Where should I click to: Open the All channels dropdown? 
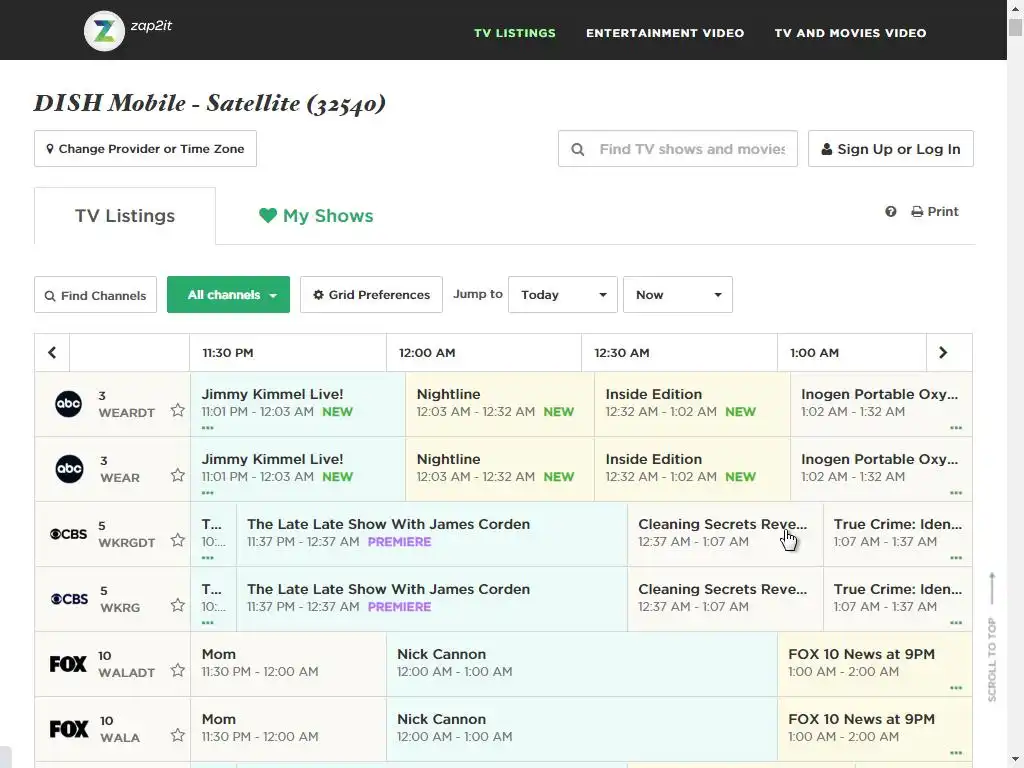tap(229, 295)
